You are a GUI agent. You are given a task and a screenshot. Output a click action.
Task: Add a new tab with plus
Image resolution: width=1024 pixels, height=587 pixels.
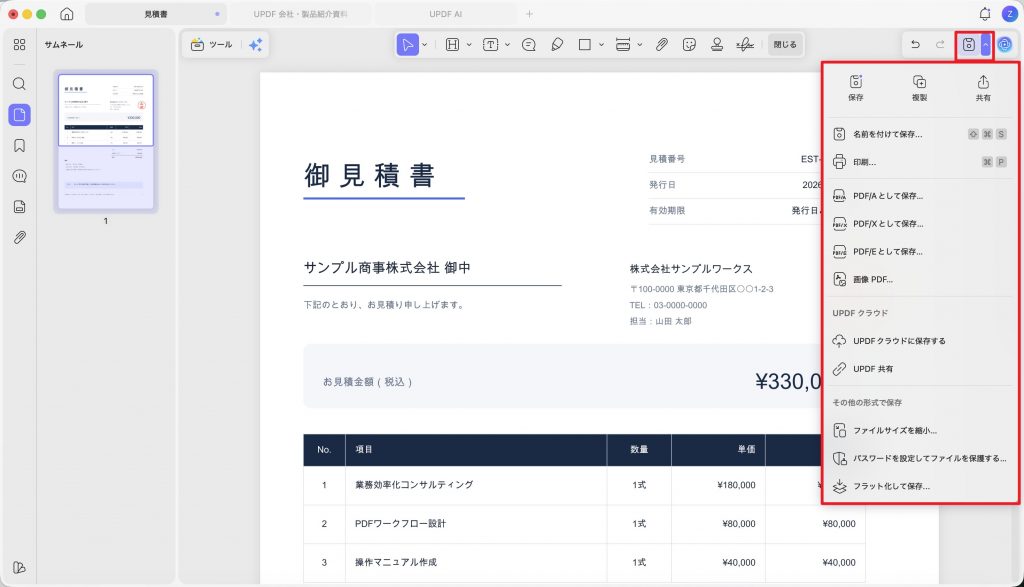coord(529,14)
